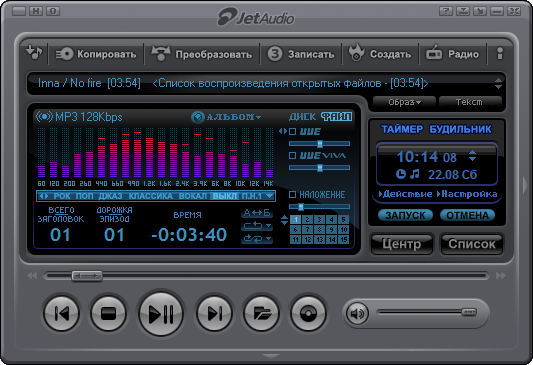Image resolution: width=533 pixels, height=365 pixels.
Task: Select preset slot number 8 in grid
Action: click(319, 229)
